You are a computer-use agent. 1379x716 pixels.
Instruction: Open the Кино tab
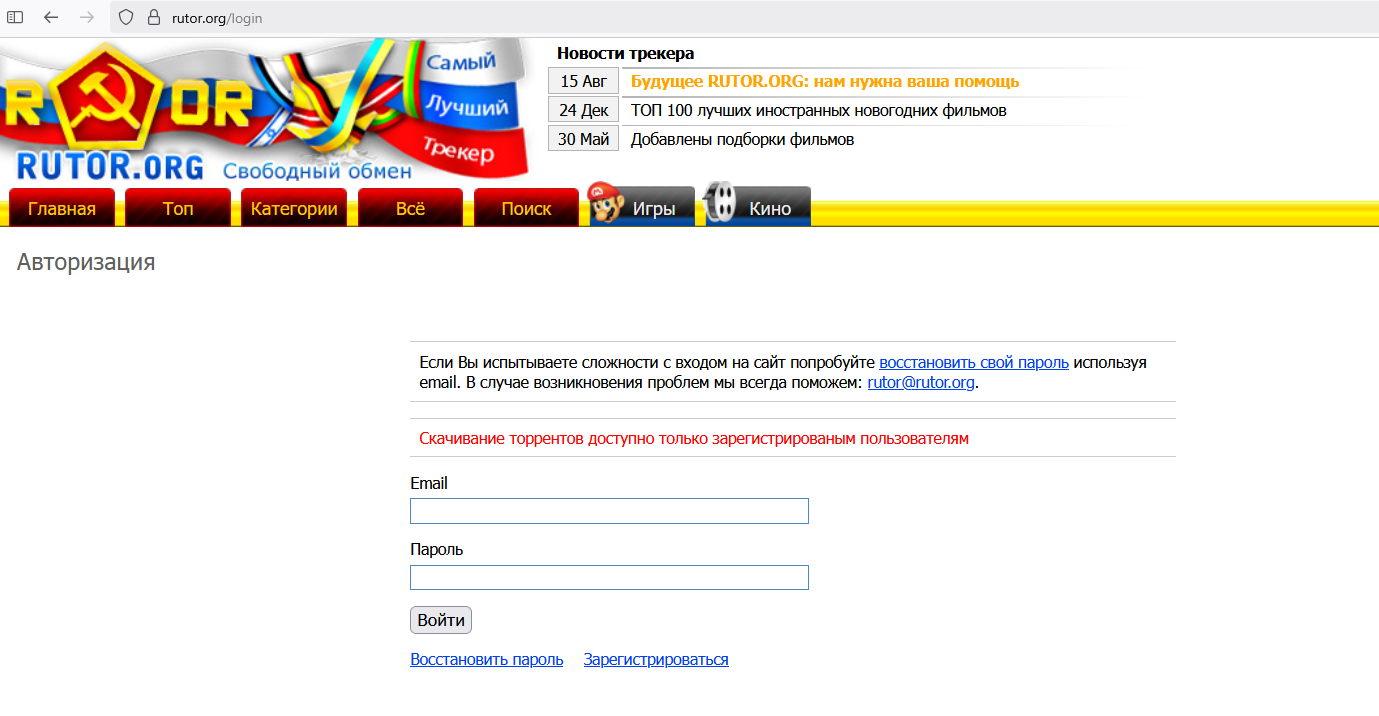(x=758, y=206)
